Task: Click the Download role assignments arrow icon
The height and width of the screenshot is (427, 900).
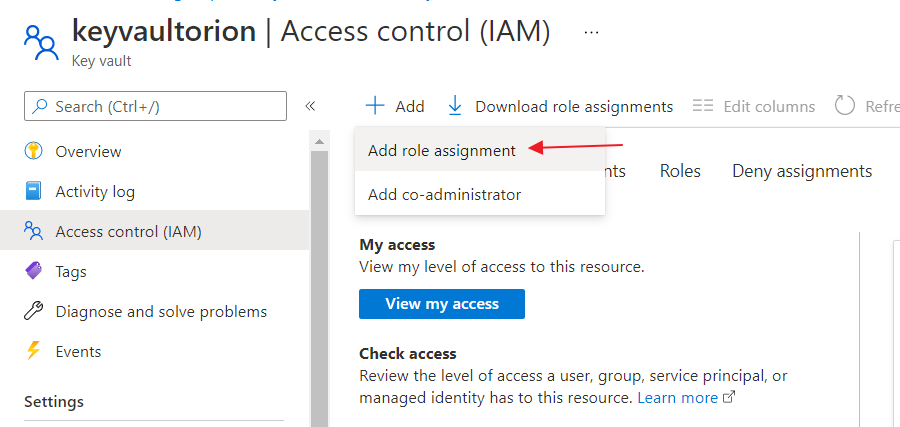Action: (455, 106)
